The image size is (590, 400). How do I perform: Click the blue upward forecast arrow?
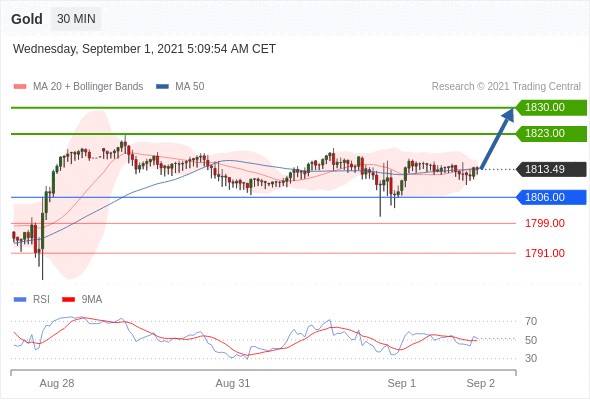(x=497, y=138)
